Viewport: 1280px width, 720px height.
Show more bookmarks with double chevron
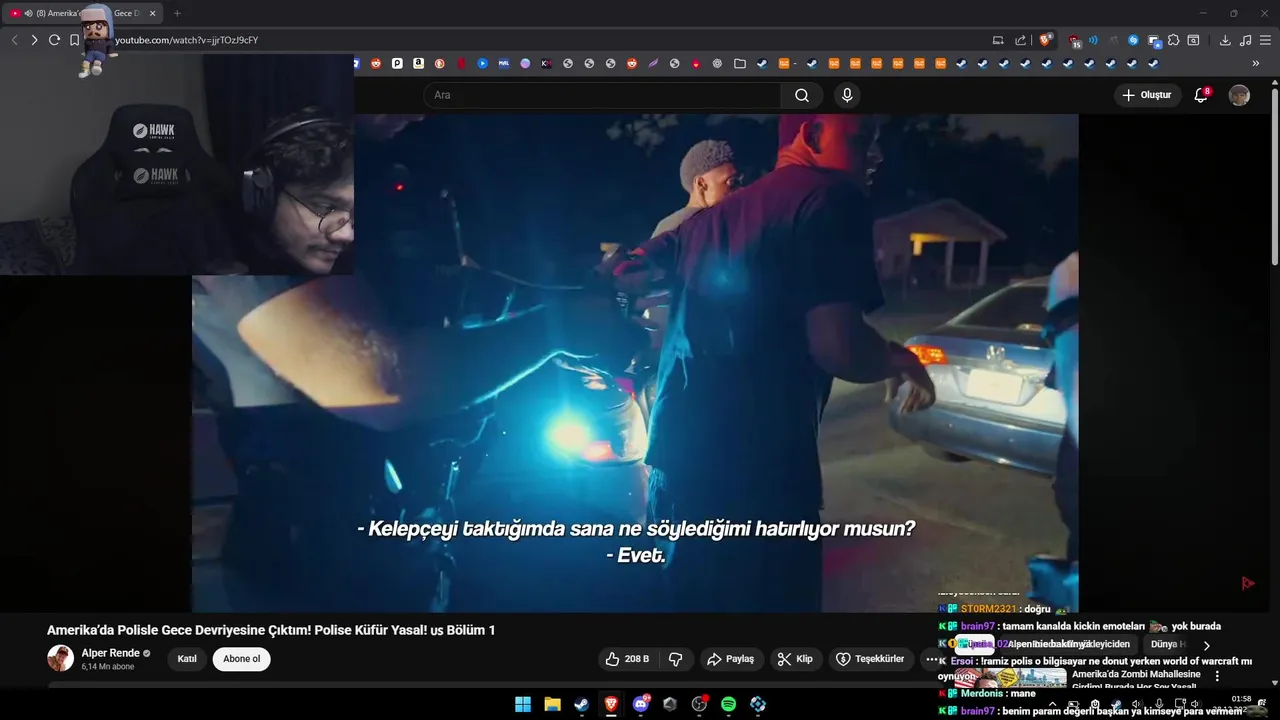[1256, 63]
